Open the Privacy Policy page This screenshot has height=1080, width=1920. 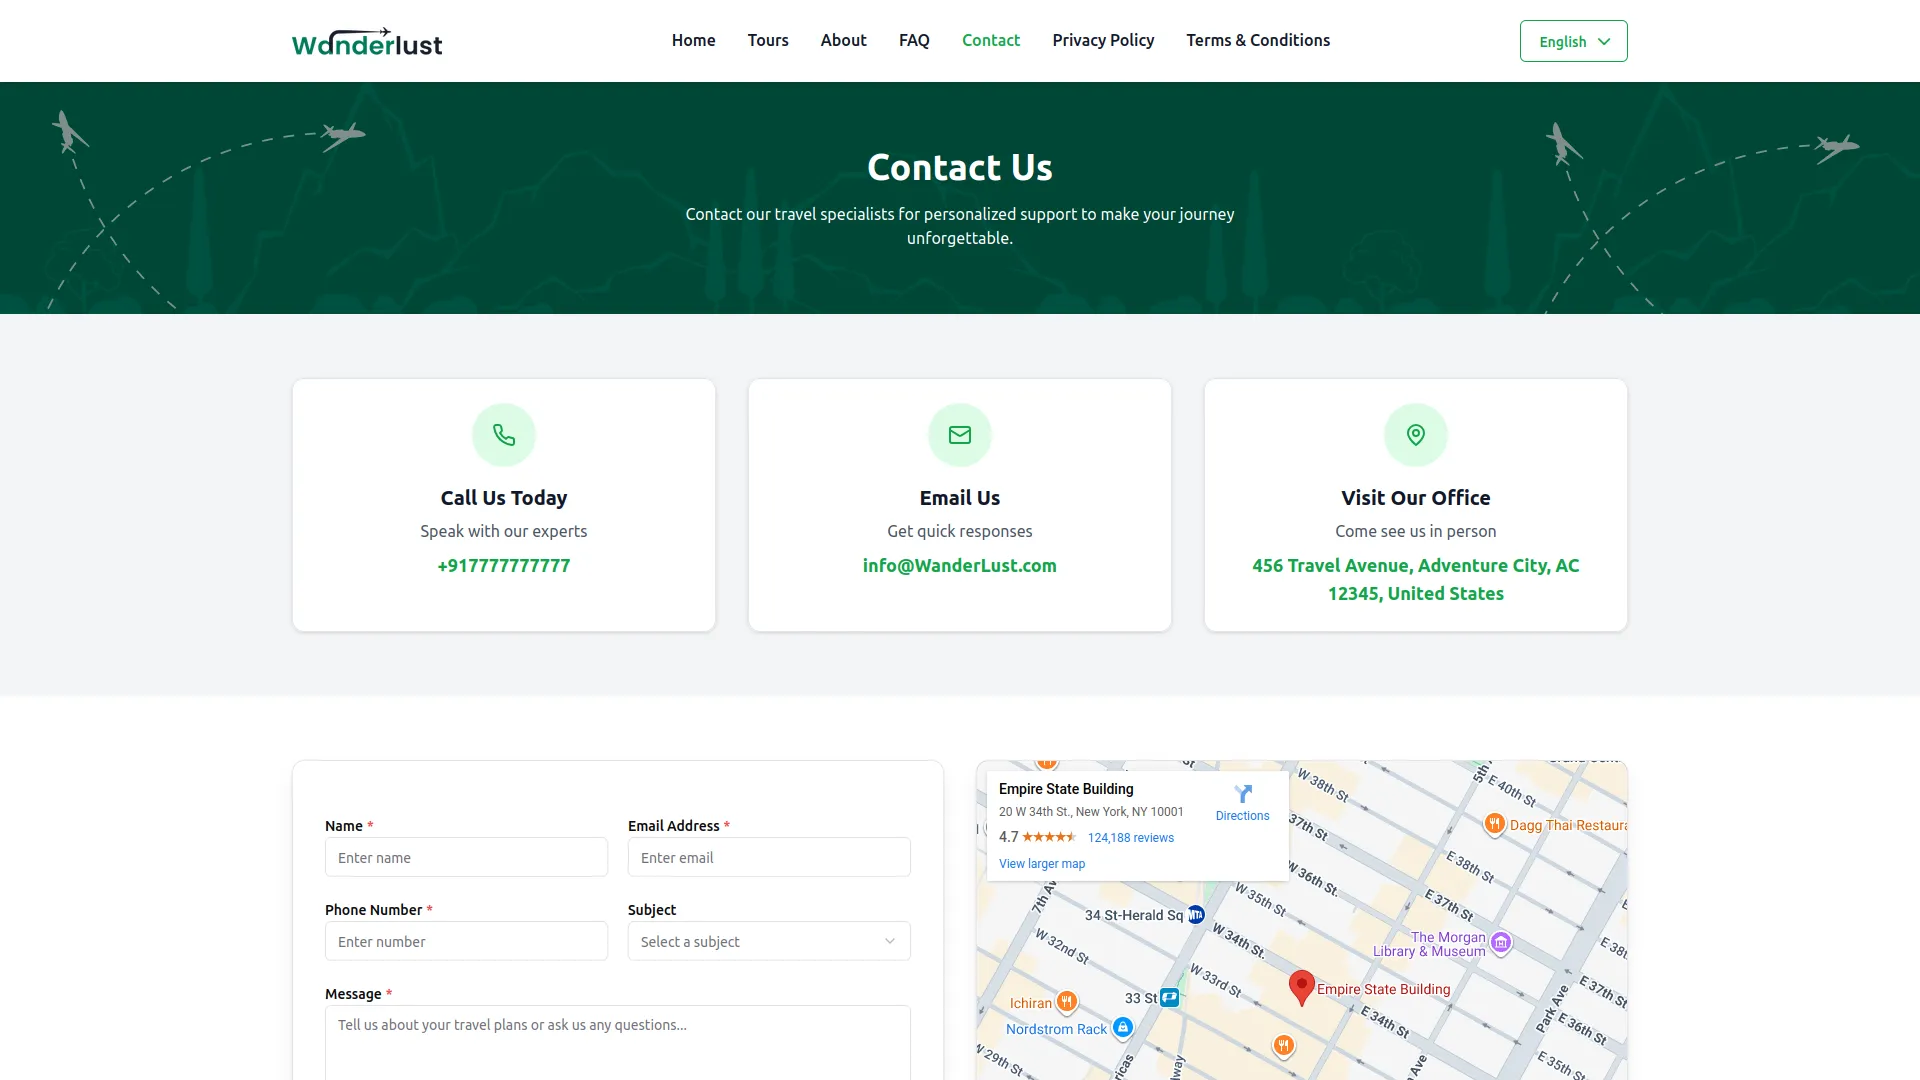tap(1103, 40)
